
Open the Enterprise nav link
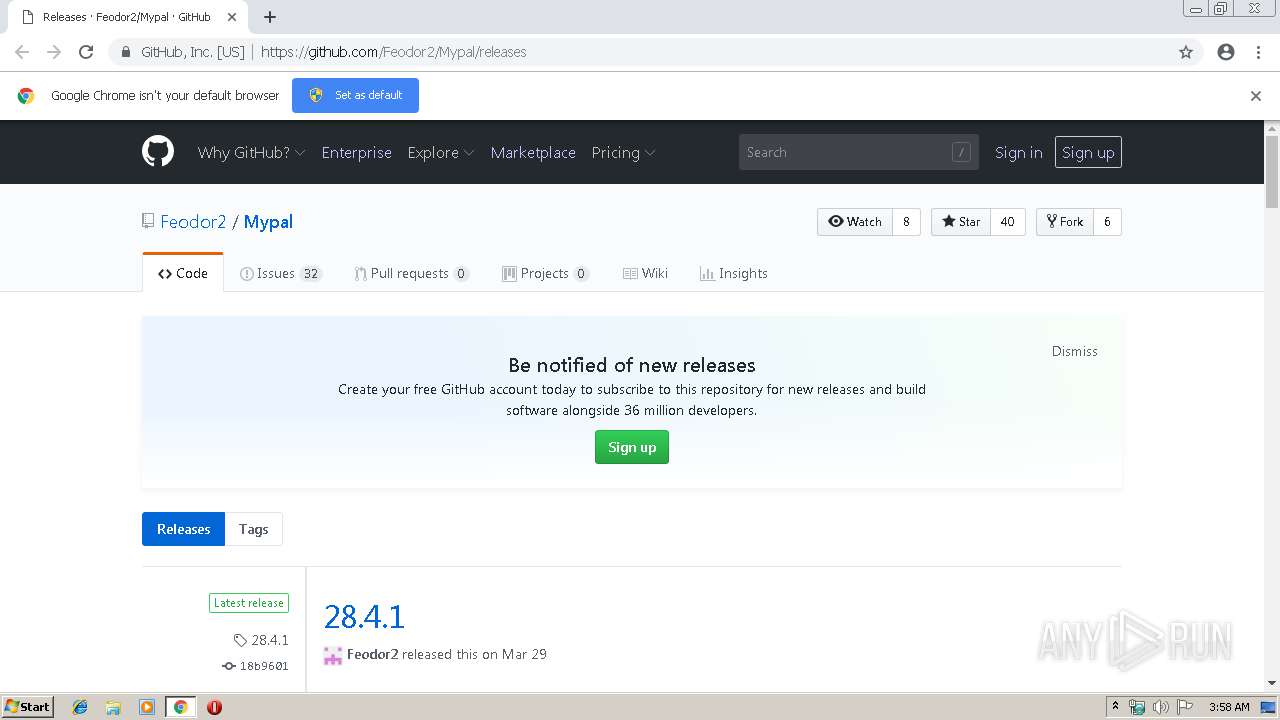[356, 152]
